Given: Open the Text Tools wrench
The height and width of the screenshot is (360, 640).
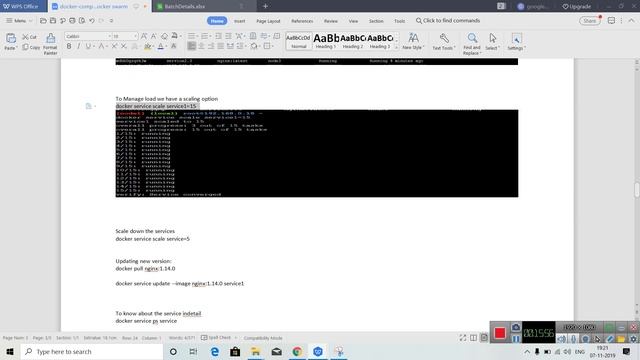Looking at the screenshot, I should click(x=444, y=38).
